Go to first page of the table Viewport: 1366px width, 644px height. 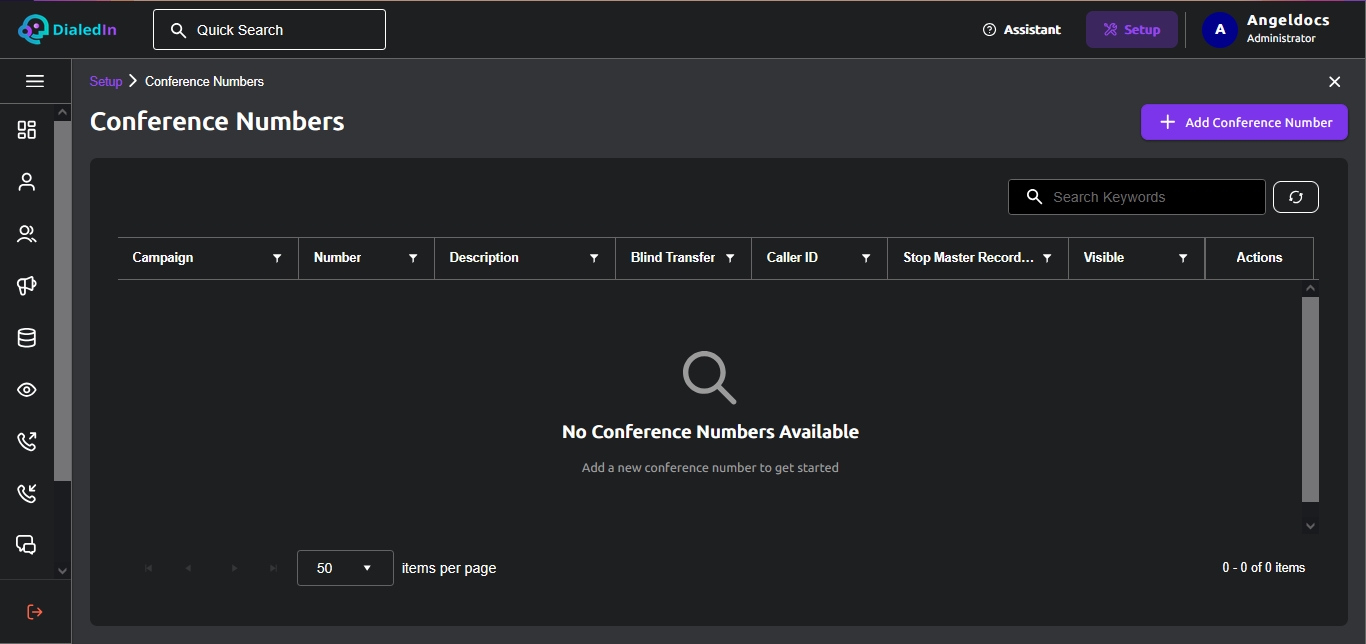click(149, 568)
